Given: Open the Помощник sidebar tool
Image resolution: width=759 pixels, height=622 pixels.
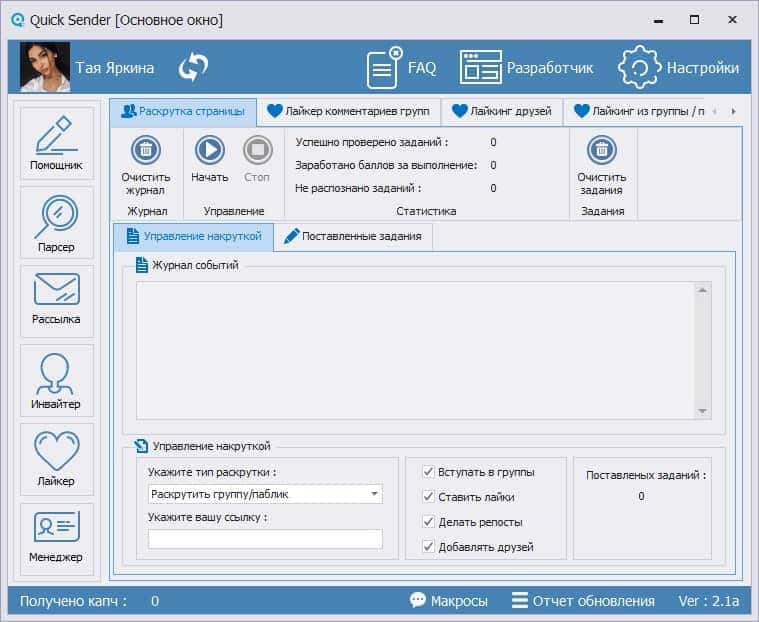Looking at the screenshot, I should tap(57, 143).
